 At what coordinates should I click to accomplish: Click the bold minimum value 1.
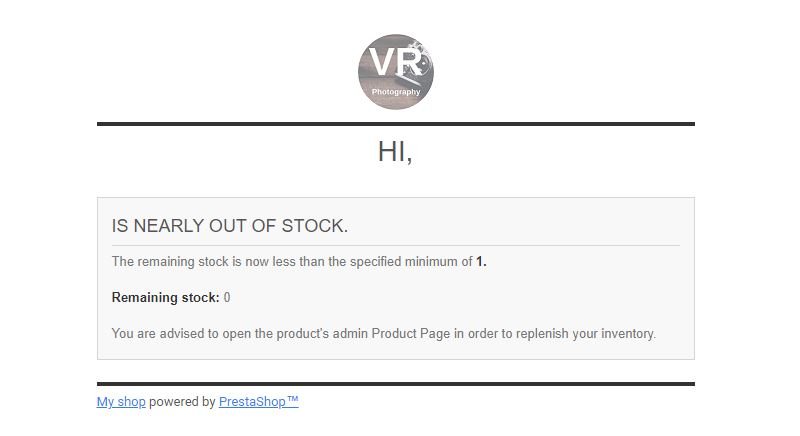coord(481,262)
